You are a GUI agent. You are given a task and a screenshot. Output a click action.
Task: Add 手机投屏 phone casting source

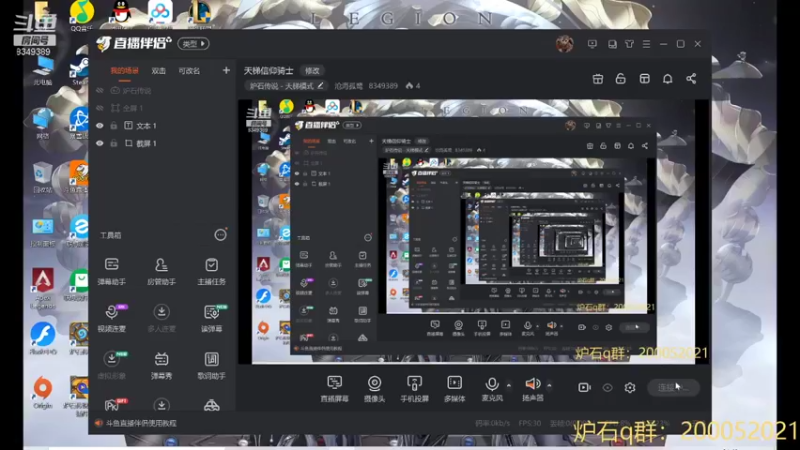tap(414, 389)
